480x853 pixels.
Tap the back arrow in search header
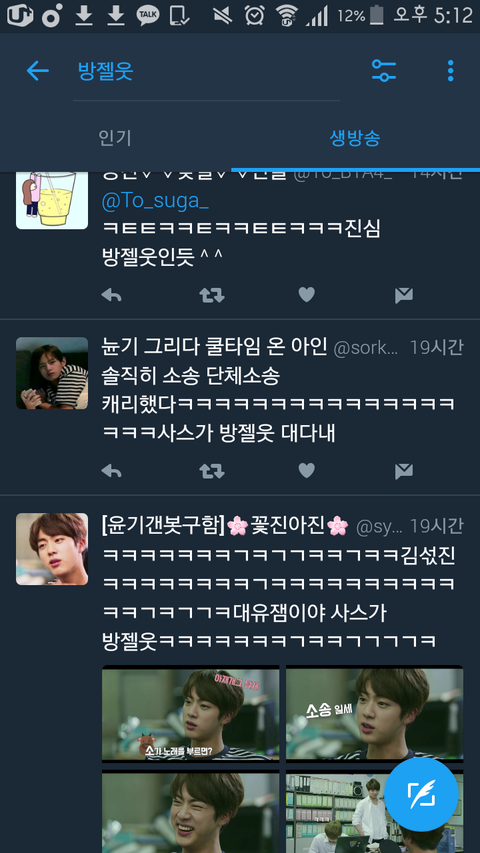click(38, 71)
